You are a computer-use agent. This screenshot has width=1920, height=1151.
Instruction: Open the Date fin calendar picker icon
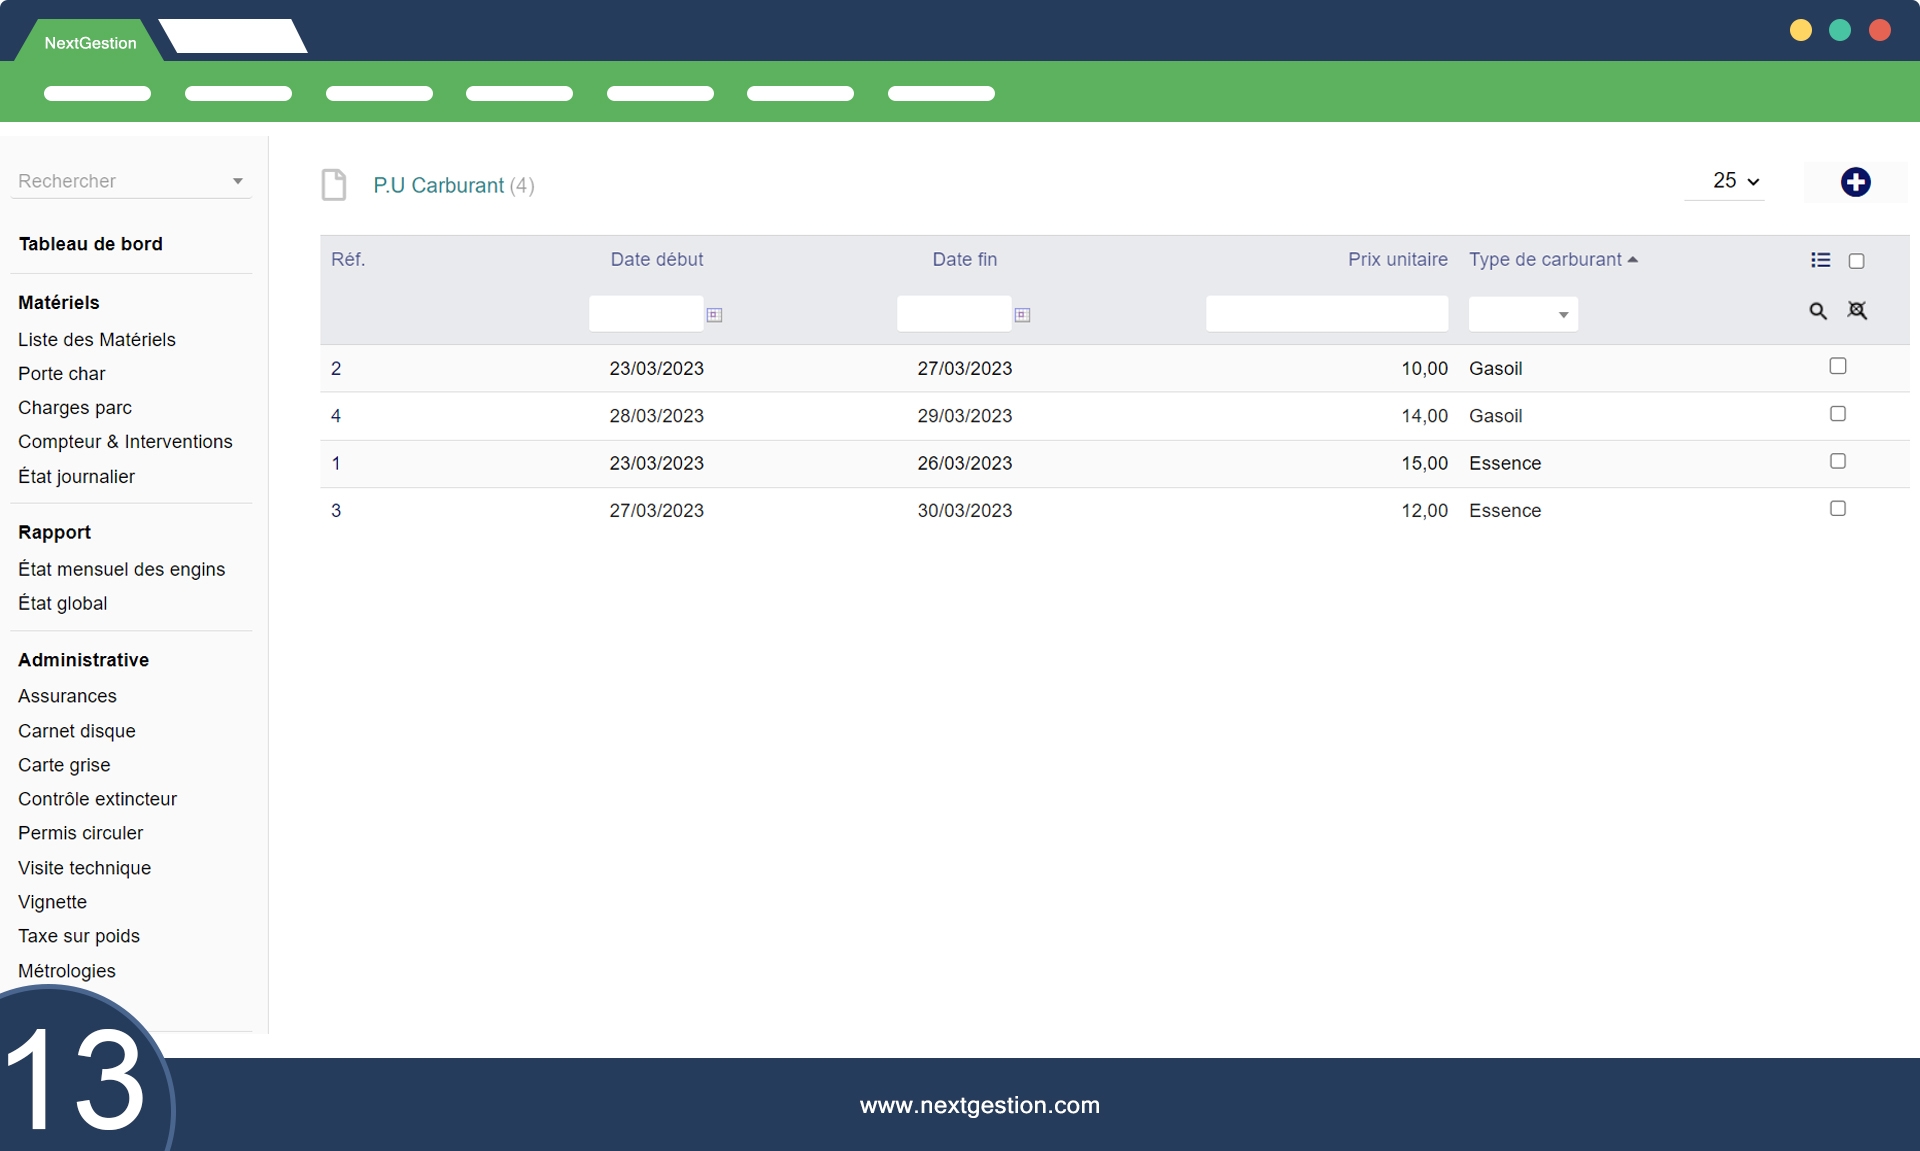(x=1022, y=315)
